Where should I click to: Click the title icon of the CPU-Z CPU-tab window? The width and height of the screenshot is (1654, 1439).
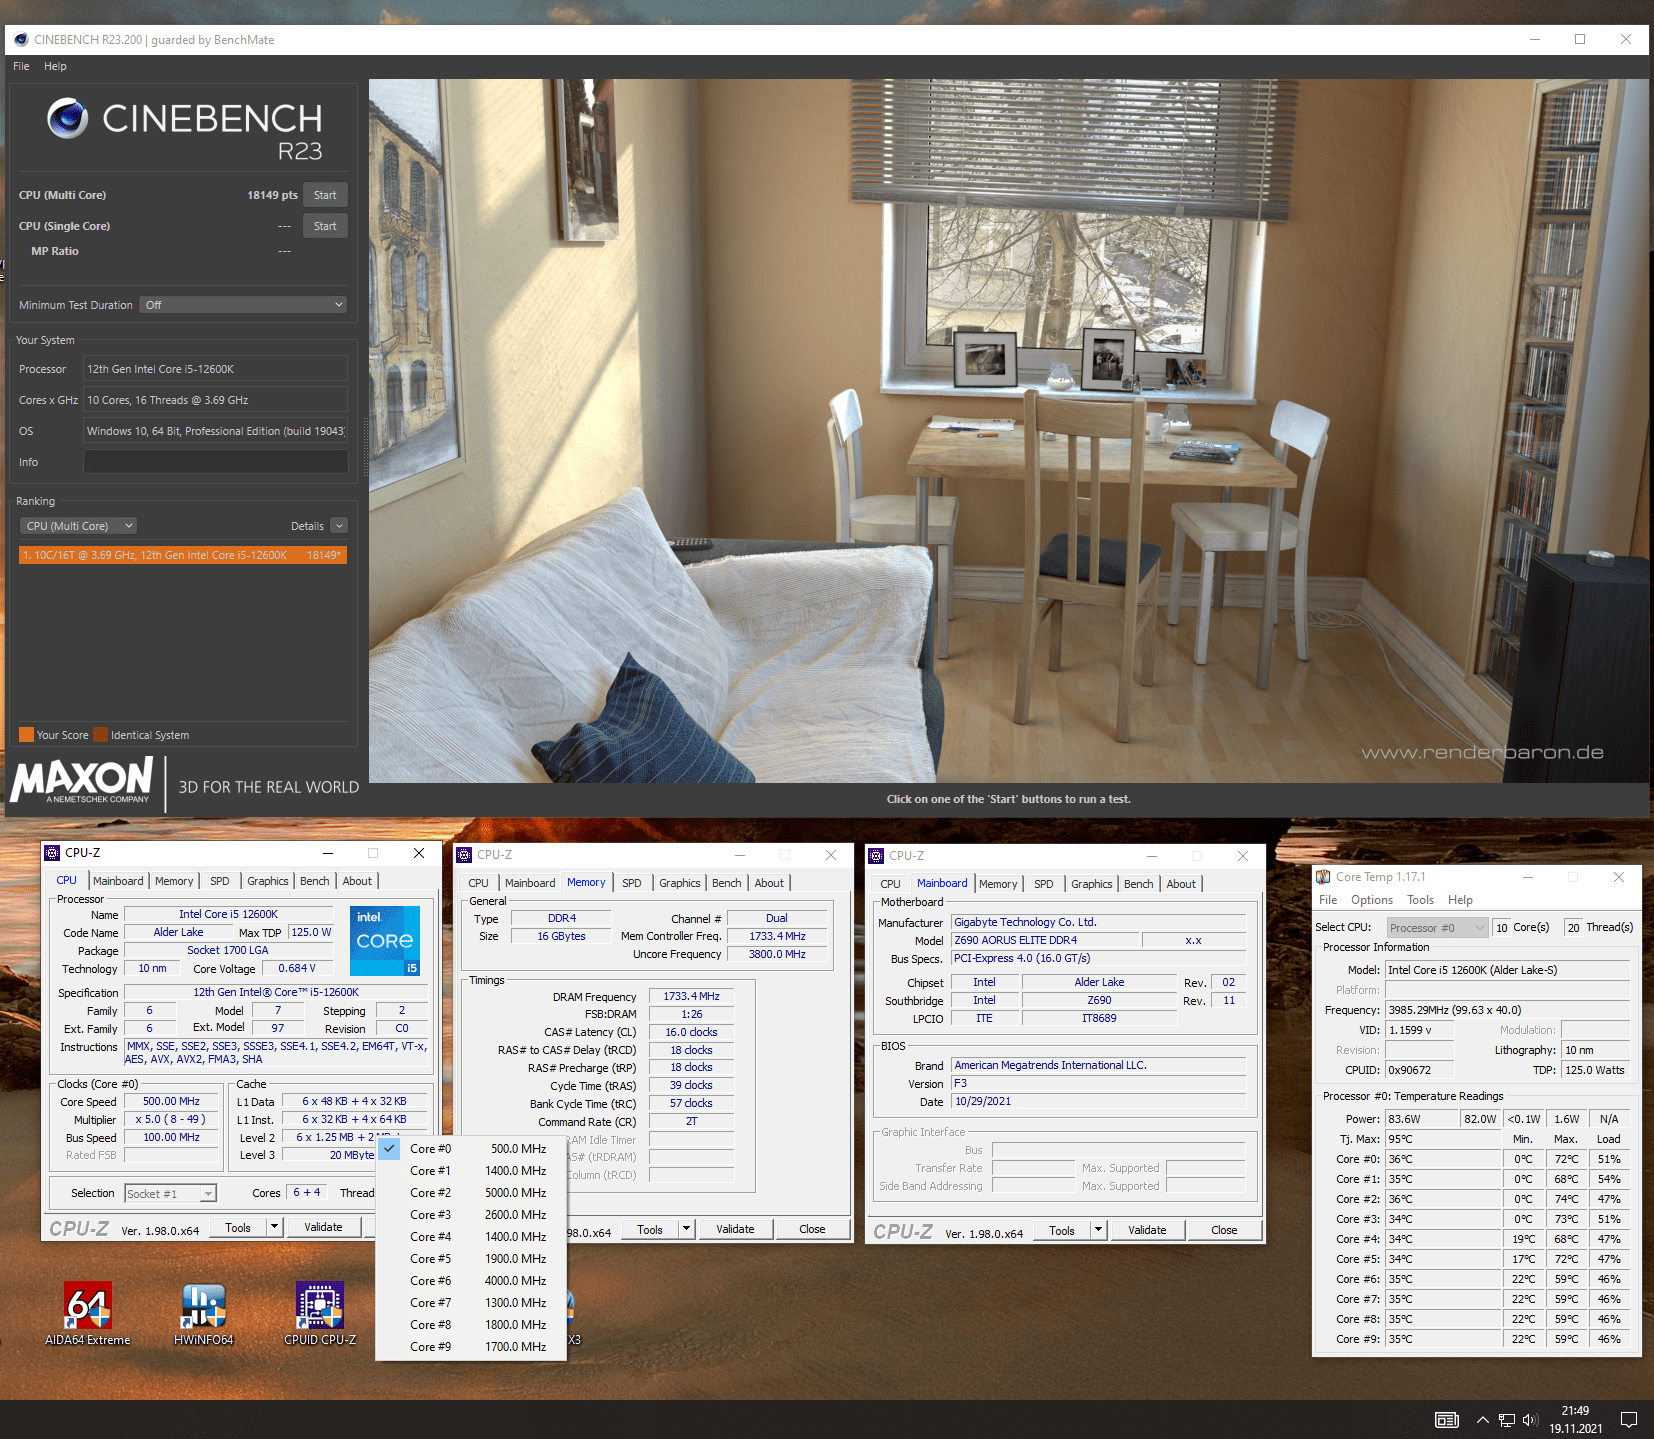(x=52, y=853)
